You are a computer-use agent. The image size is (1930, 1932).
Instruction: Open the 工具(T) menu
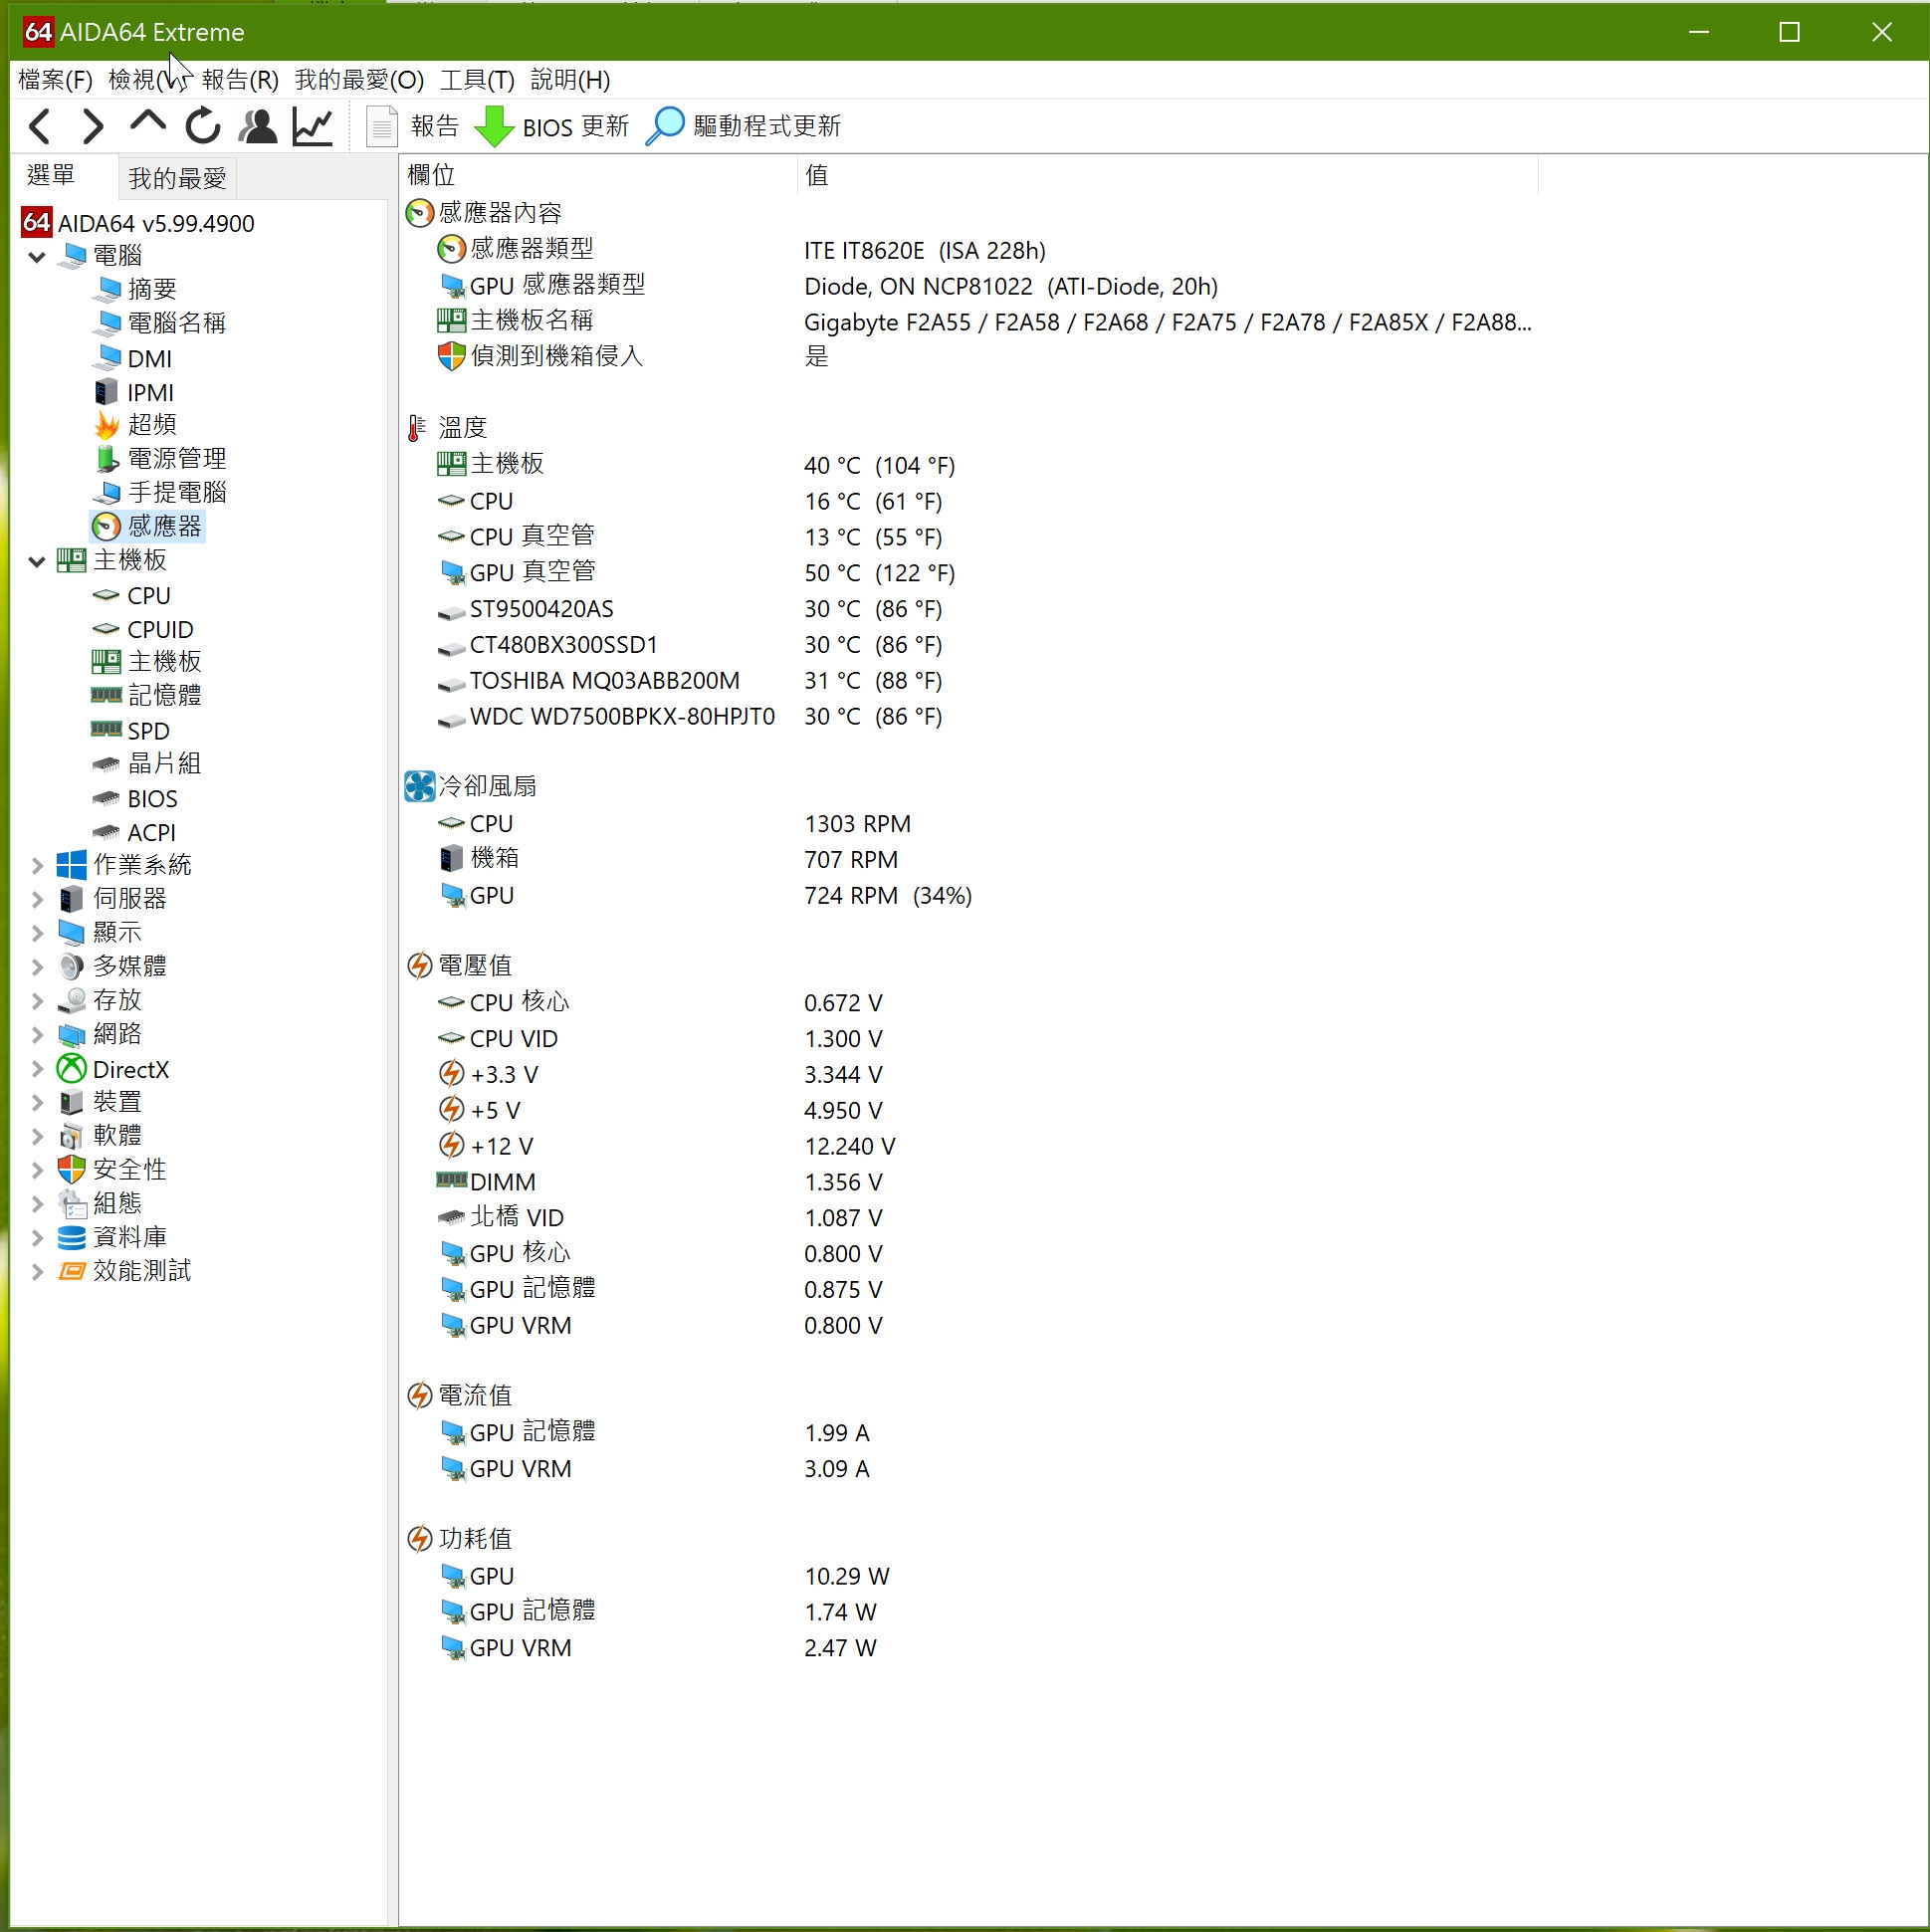[x=477, y=80]
